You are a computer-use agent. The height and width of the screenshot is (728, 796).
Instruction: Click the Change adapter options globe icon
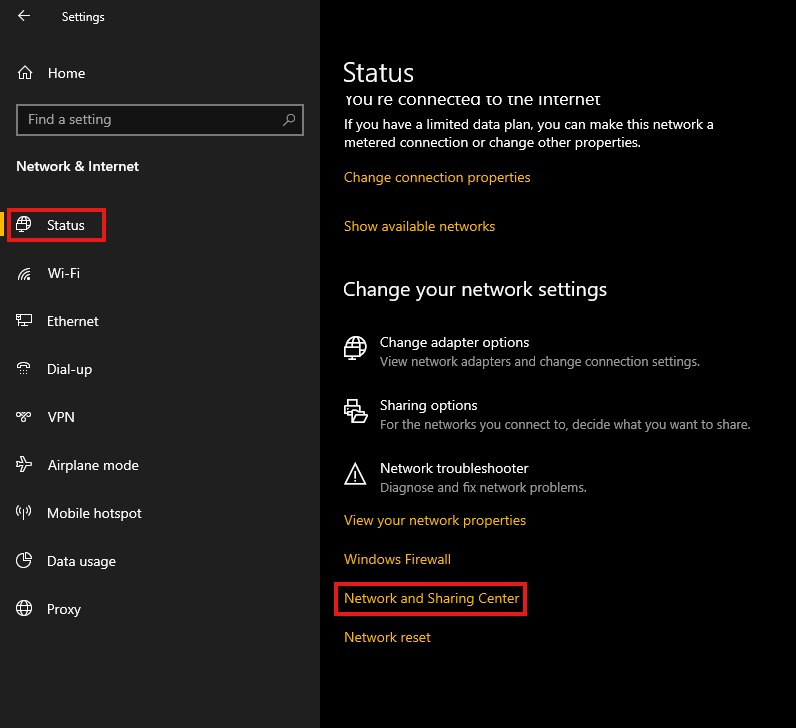point(355,348)
